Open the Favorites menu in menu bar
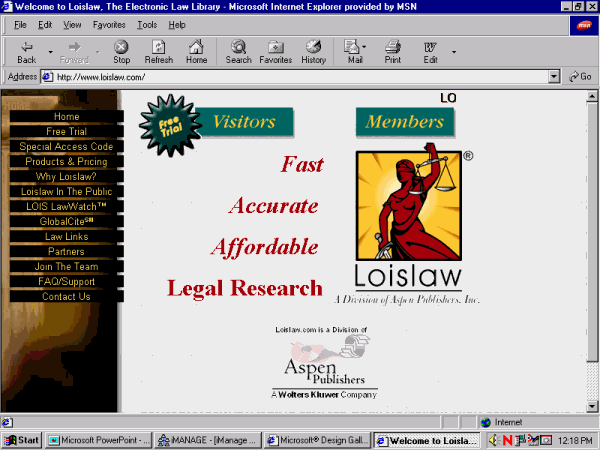 (x=109, y=24)
